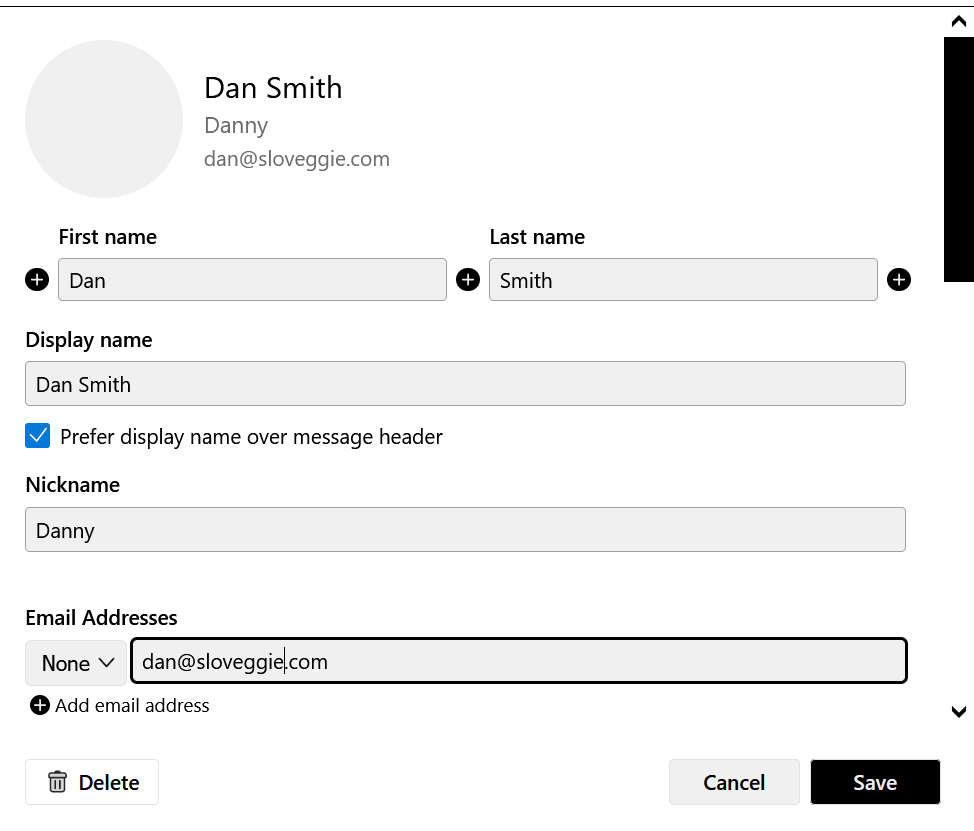
Task: Click the blank circular contact photo placeholder
Action: point(104,119)
